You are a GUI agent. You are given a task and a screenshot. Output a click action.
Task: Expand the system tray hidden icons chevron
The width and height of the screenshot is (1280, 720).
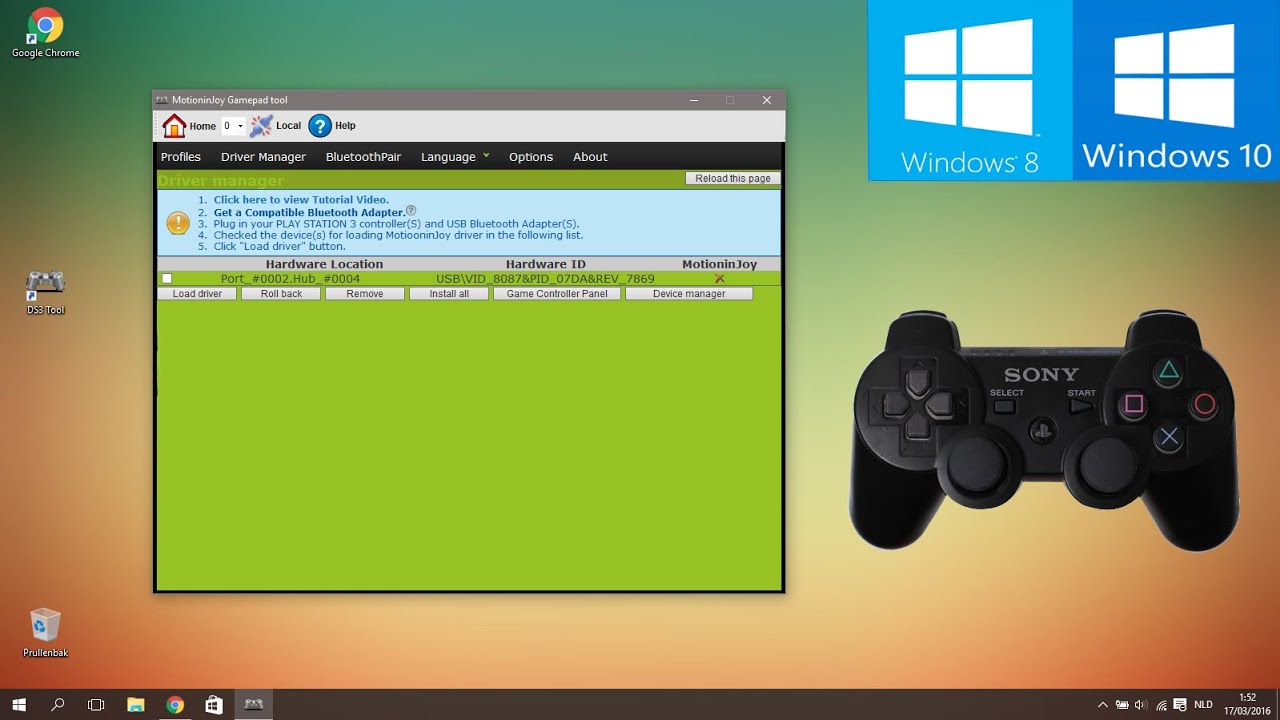pyautogui.click(x=1103, y=704)
